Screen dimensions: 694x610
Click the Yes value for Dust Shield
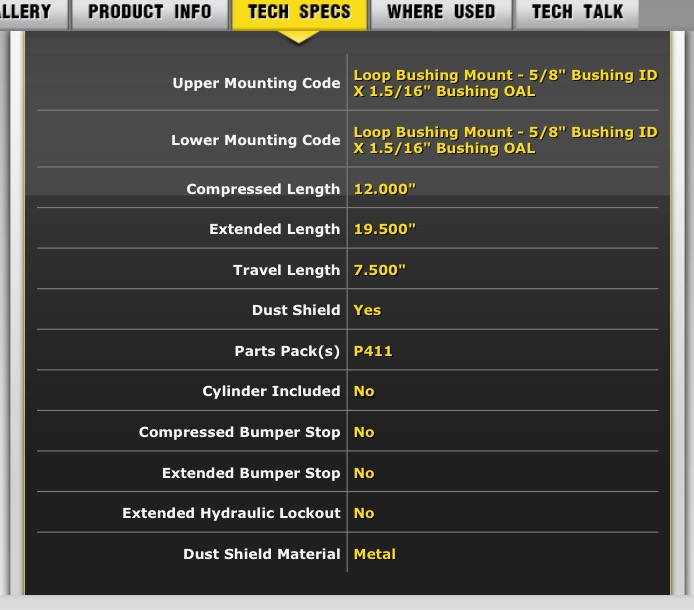[x=367, y=310]
